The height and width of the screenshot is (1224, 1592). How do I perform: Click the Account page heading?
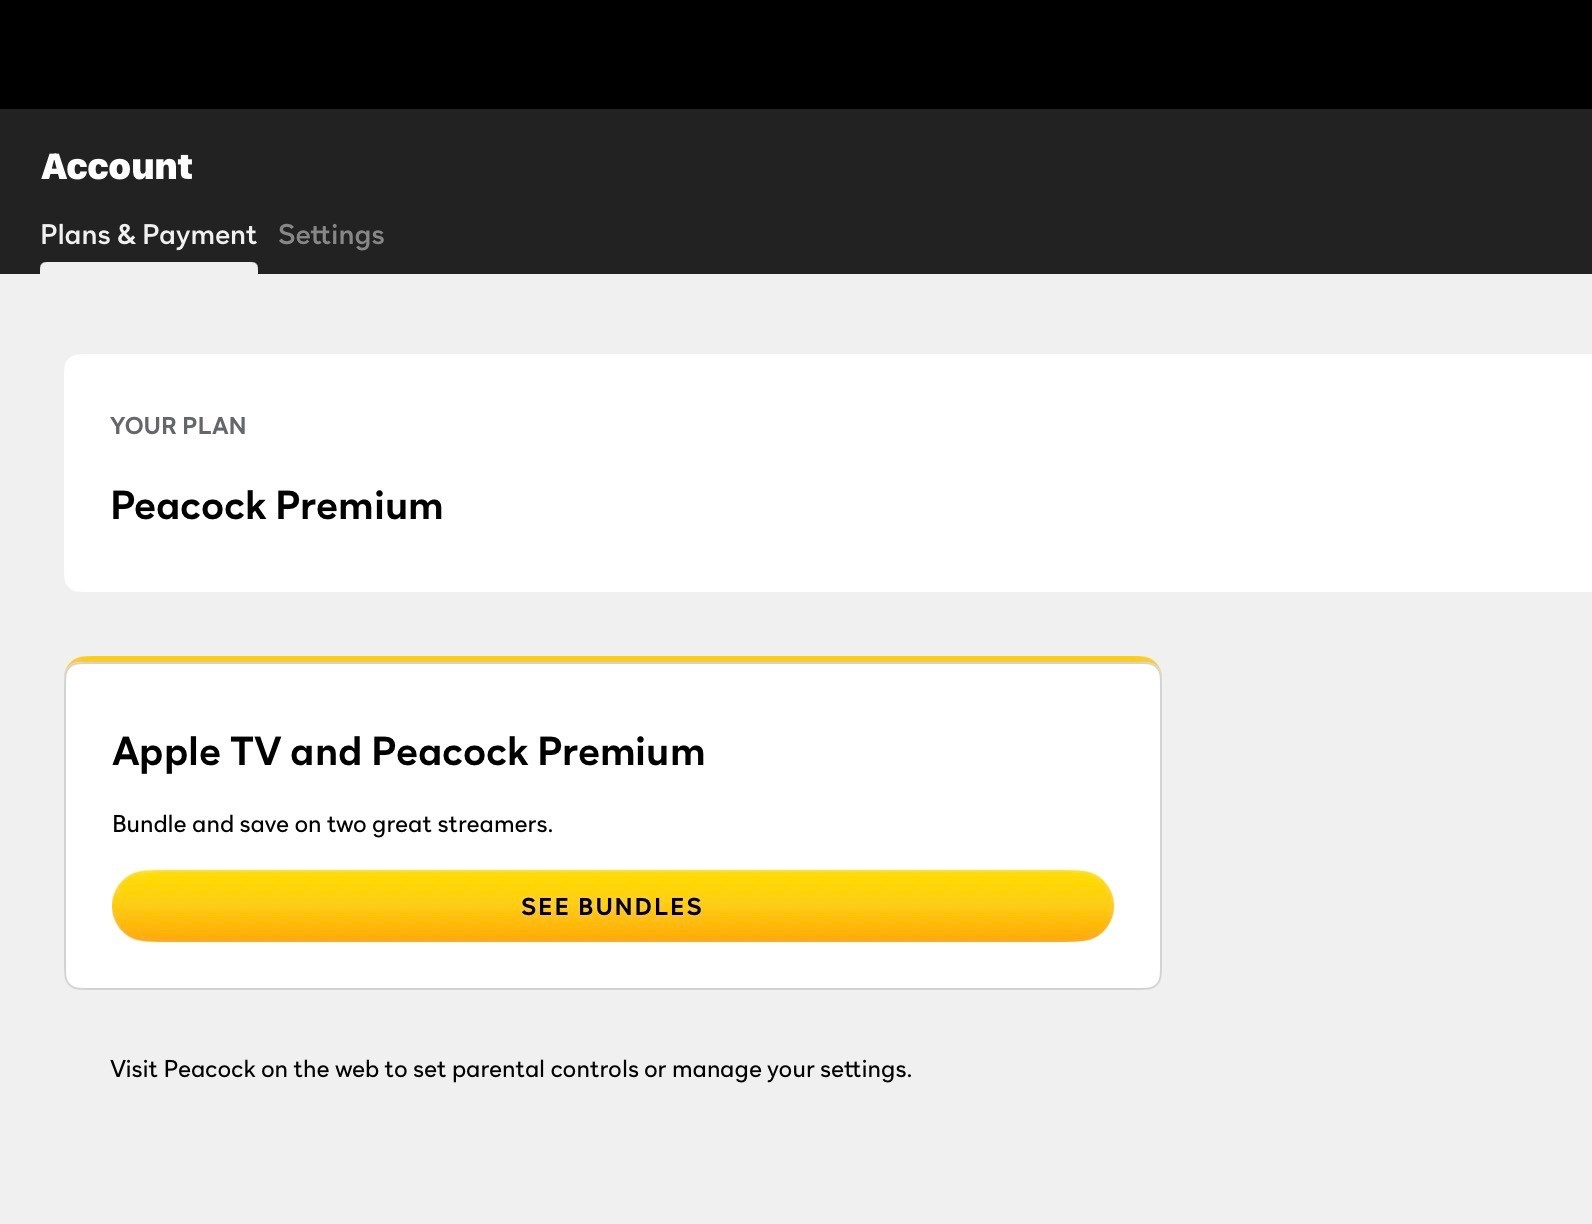tap(116, 166)
